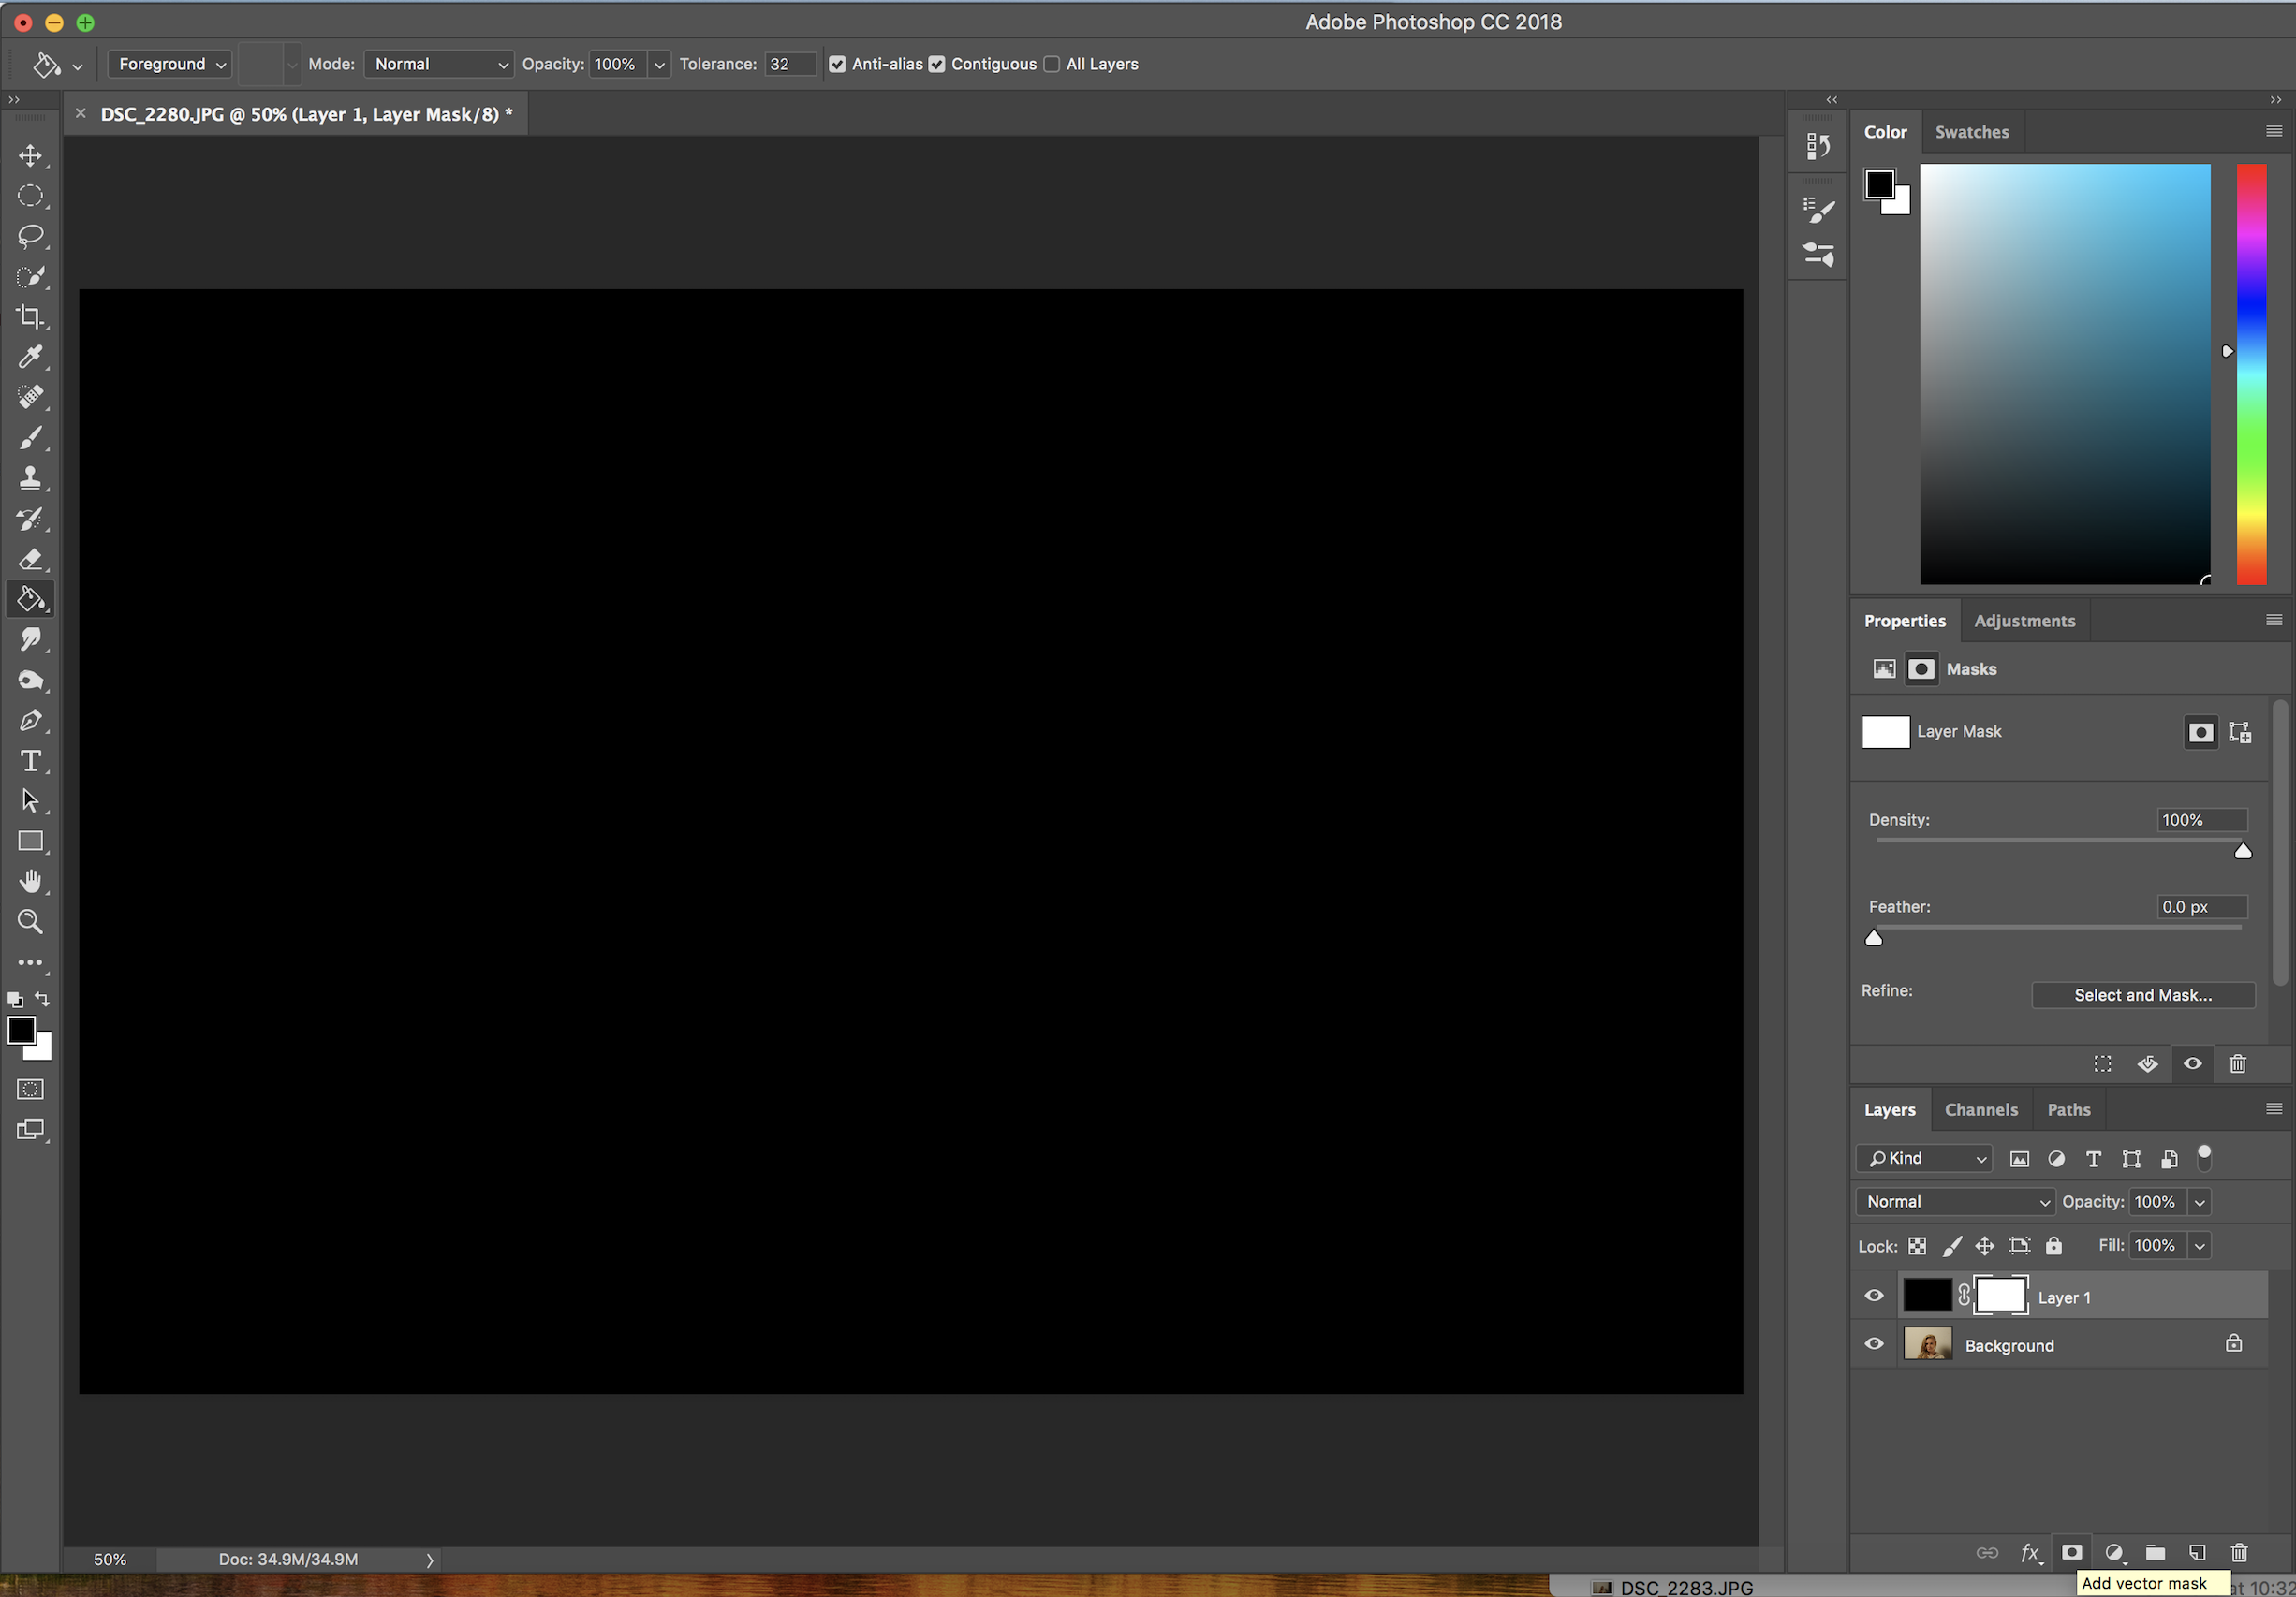Select the Clone Stamp tool
The width and height of the screenshot is (2296, 1597).
click(30, 478)
